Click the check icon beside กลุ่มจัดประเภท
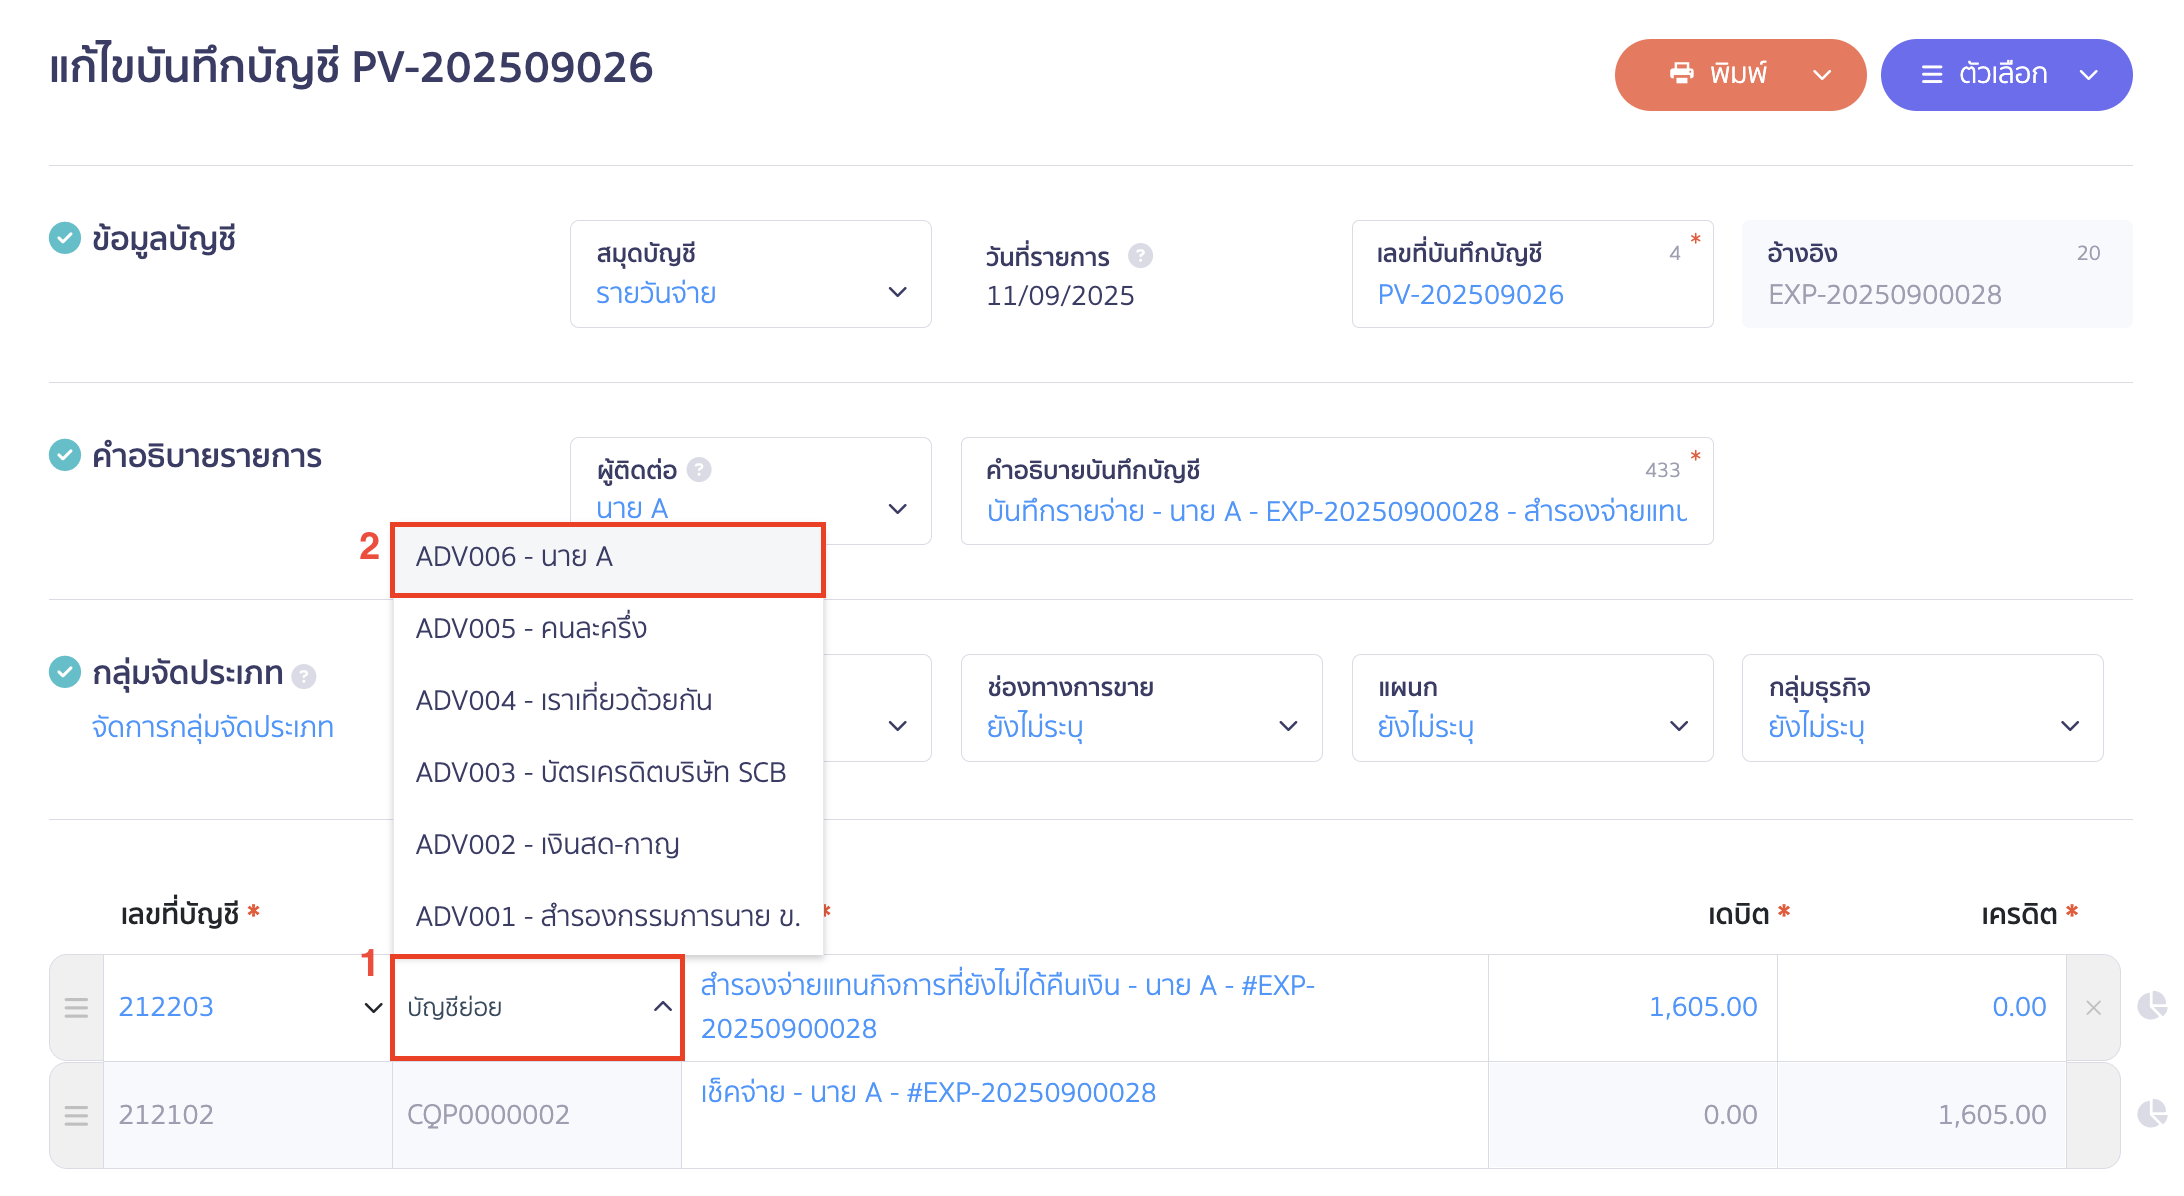Image resolution: width=2184 pixels, height=1196 pixels. (x=65, y=672)
